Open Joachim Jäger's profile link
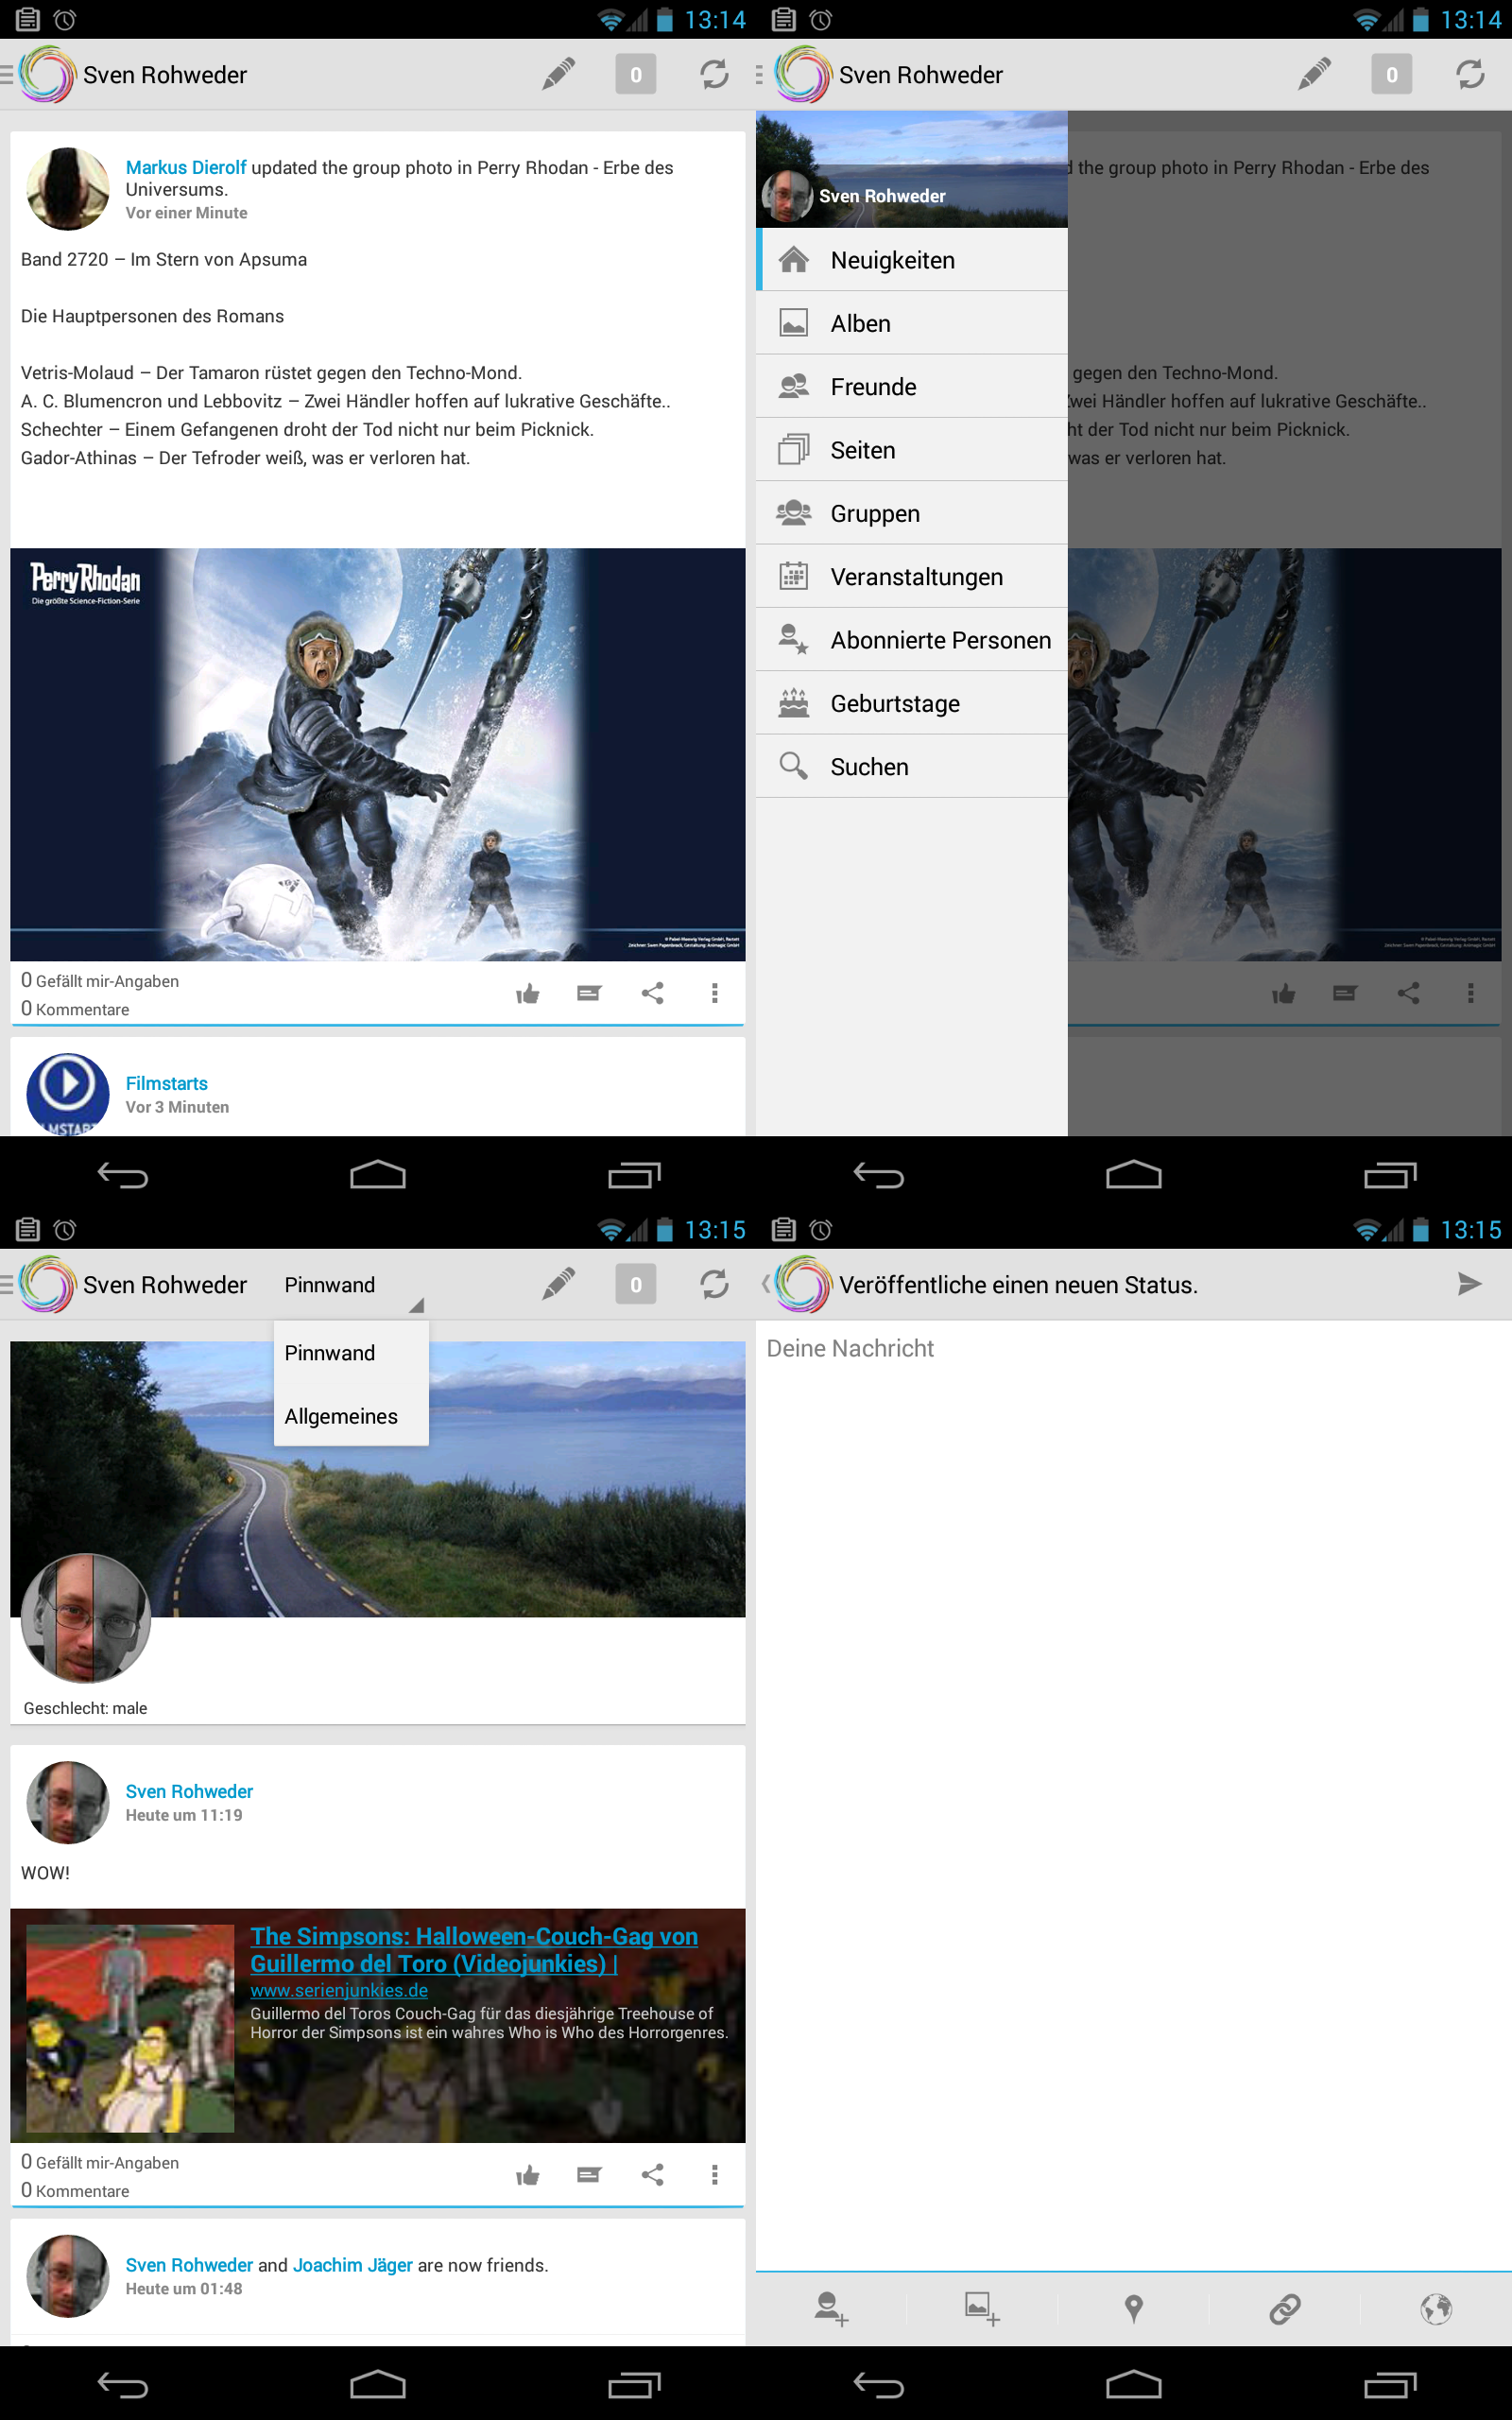Screen dimensions: 1512x2420 pos(352,2265)
